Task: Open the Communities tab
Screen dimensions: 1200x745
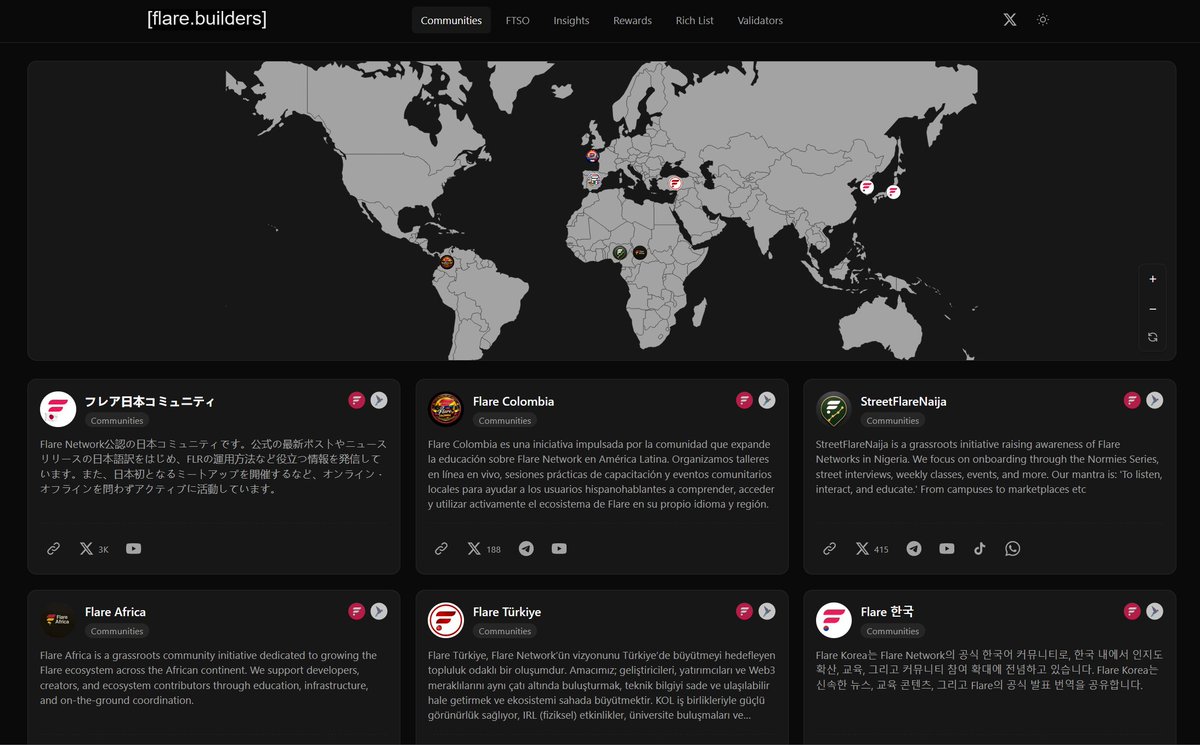Action: (451, 20)
